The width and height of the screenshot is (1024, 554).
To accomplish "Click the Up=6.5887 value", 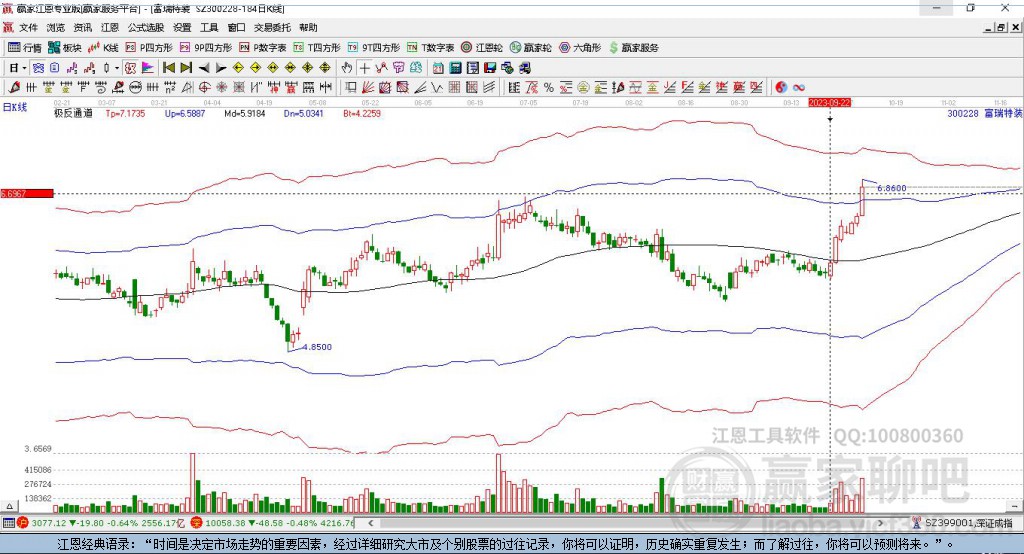I will click(185, 114).
